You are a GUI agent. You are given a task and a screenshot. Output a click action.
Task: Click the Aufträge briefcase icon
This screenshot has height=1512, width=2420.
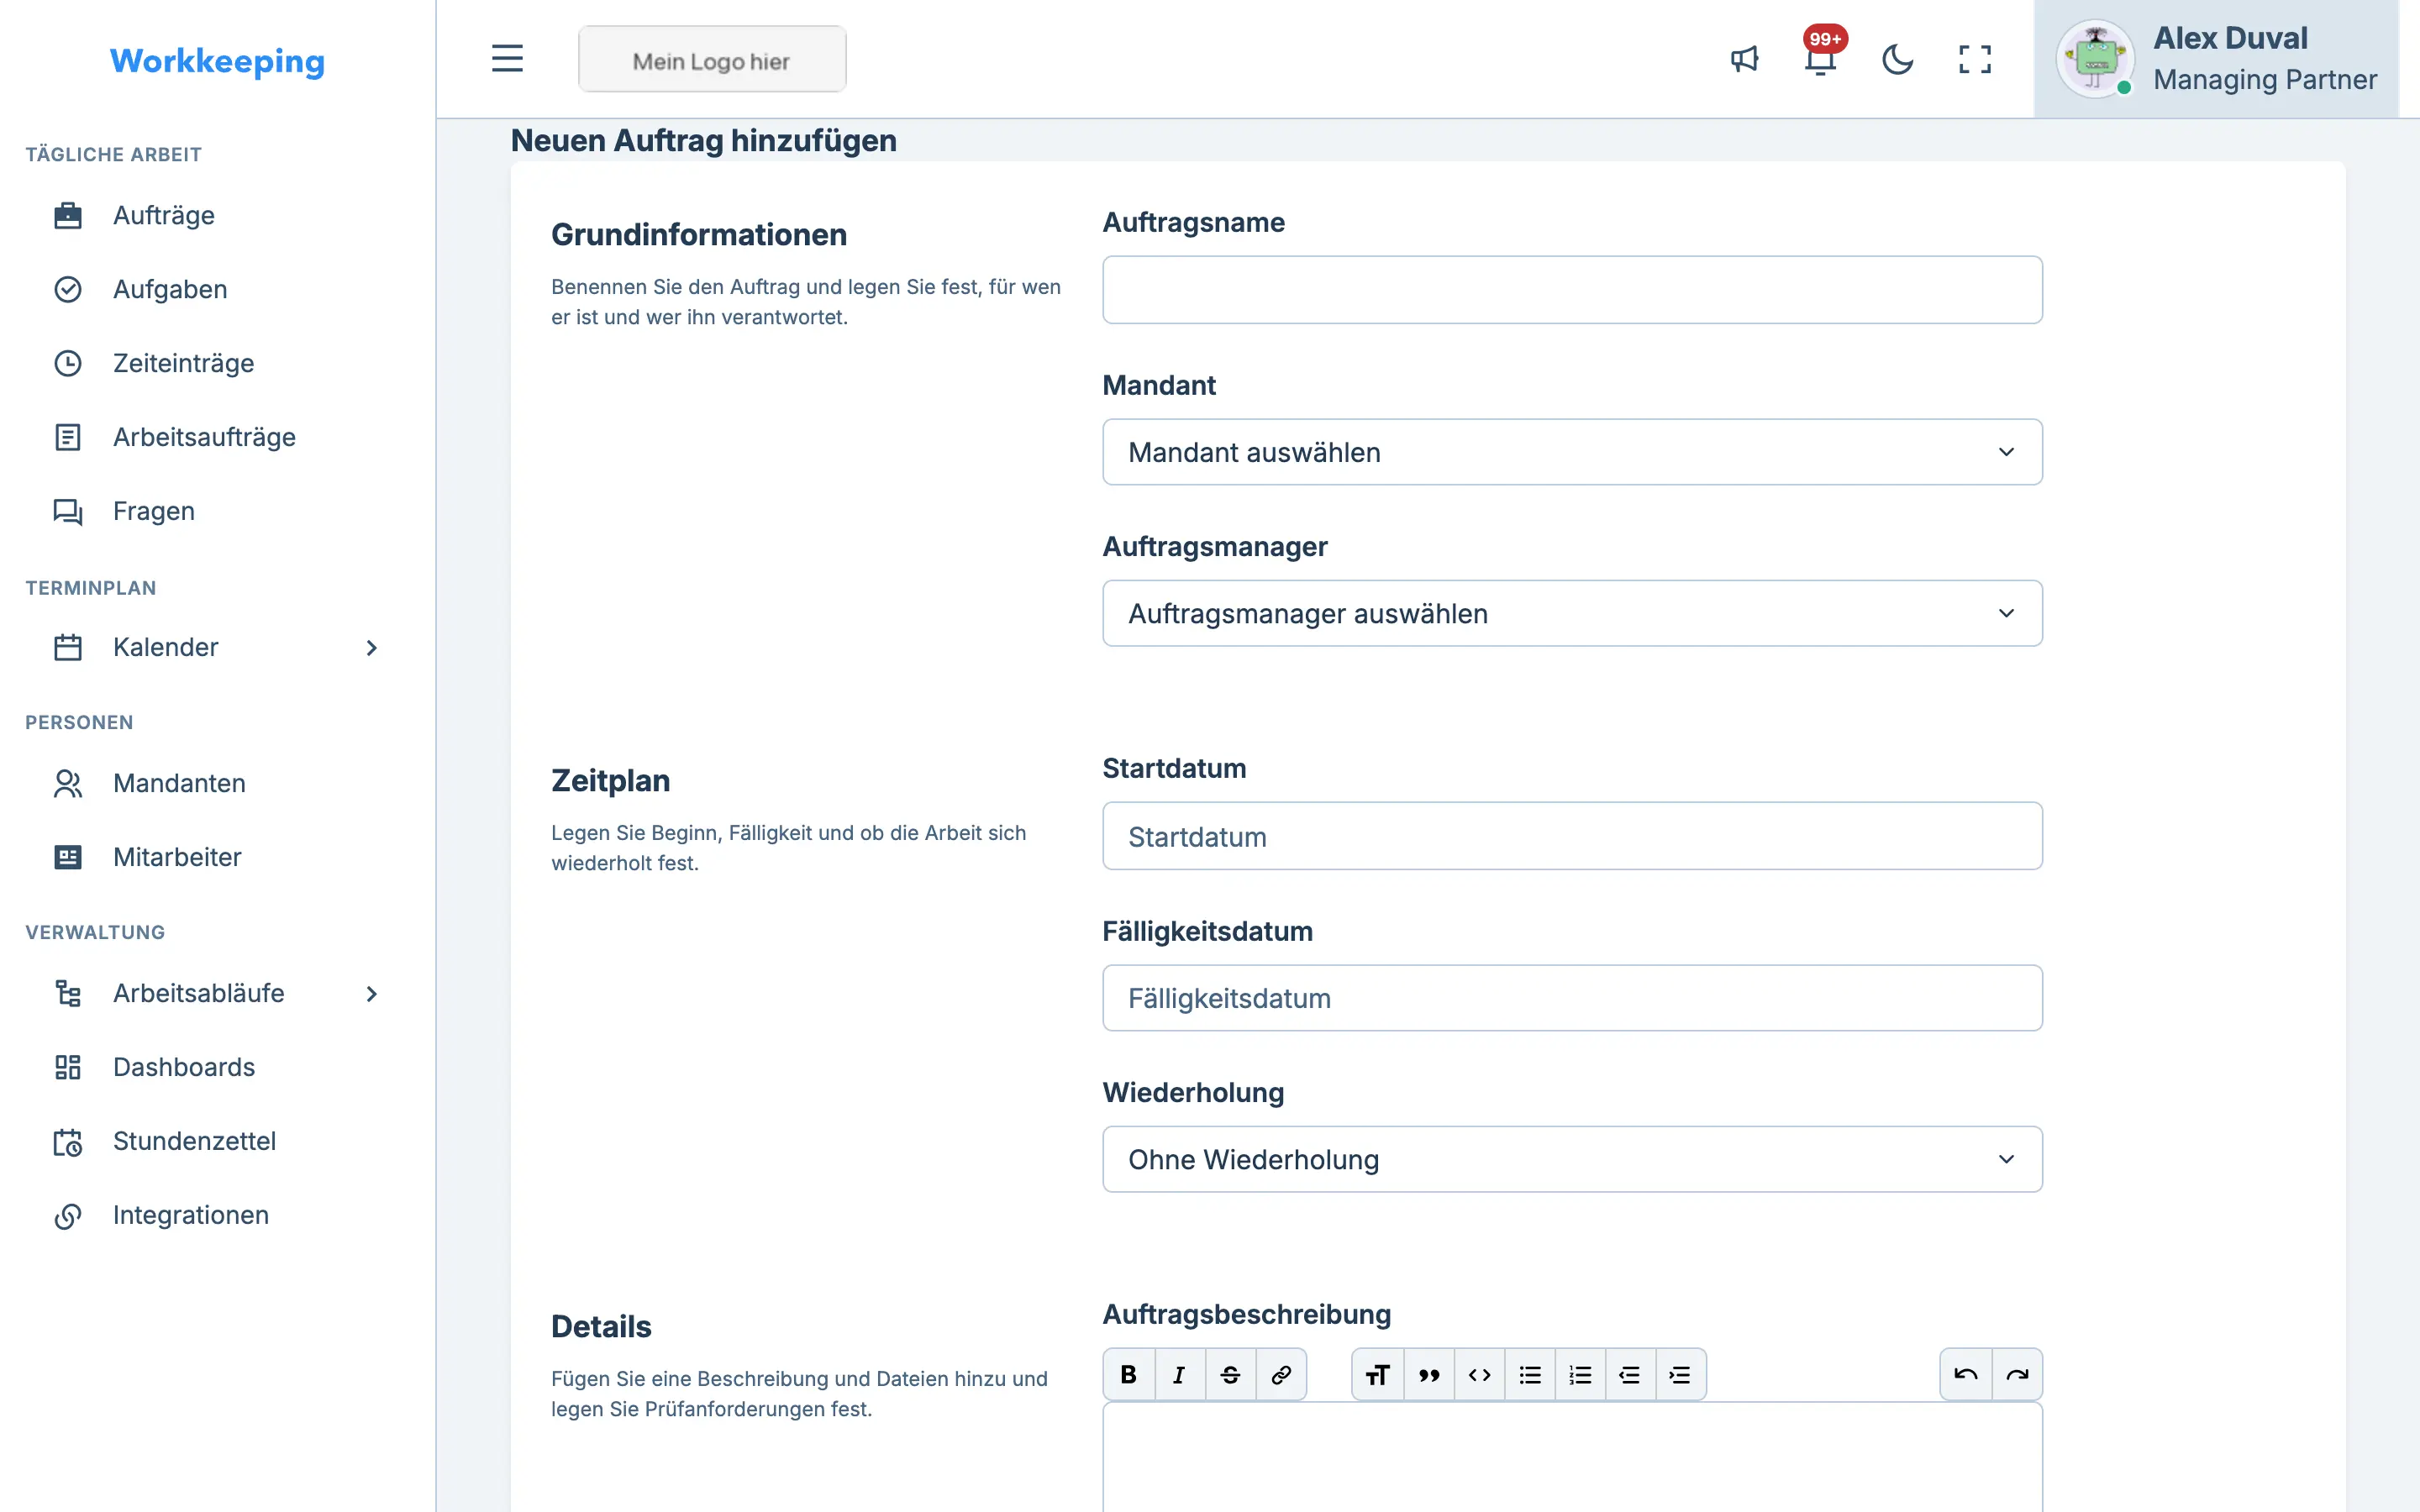pyautogui.click(x=68, y=215)
